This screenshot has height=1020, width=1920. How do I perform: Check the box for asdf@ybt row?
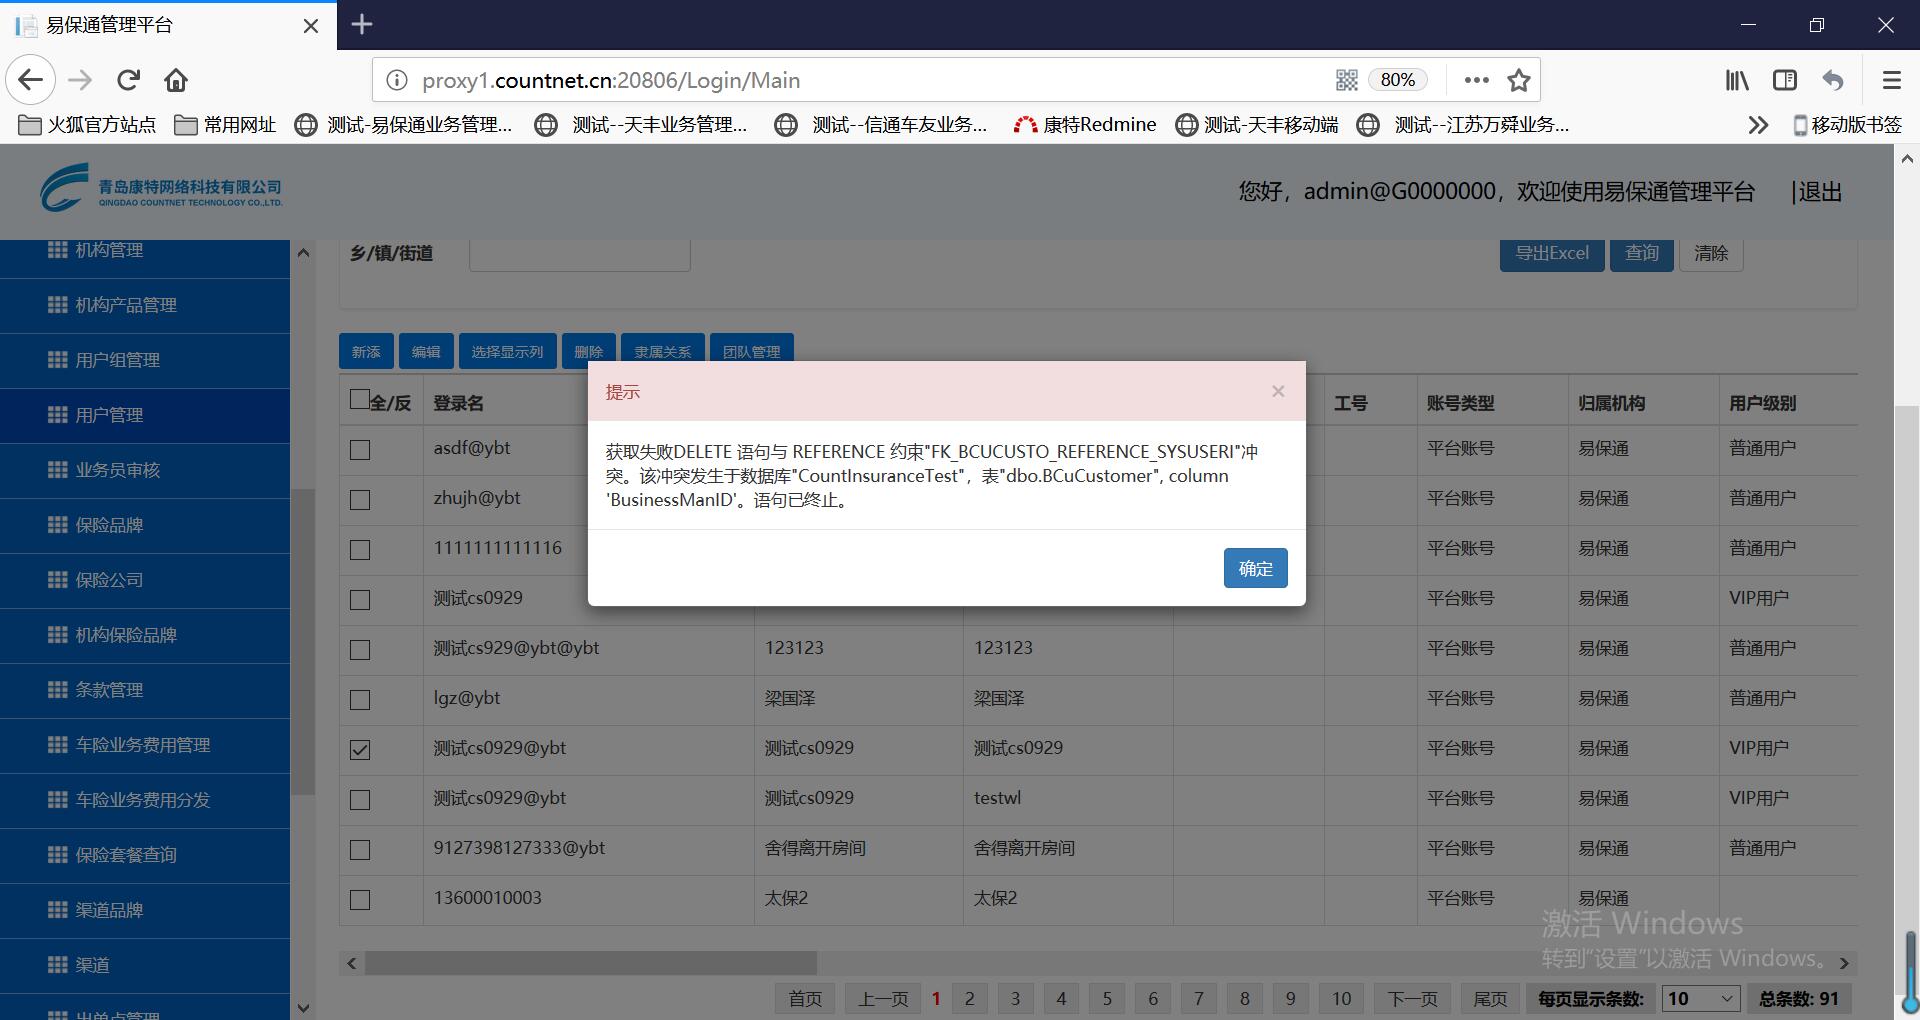[x=360, y=450]
